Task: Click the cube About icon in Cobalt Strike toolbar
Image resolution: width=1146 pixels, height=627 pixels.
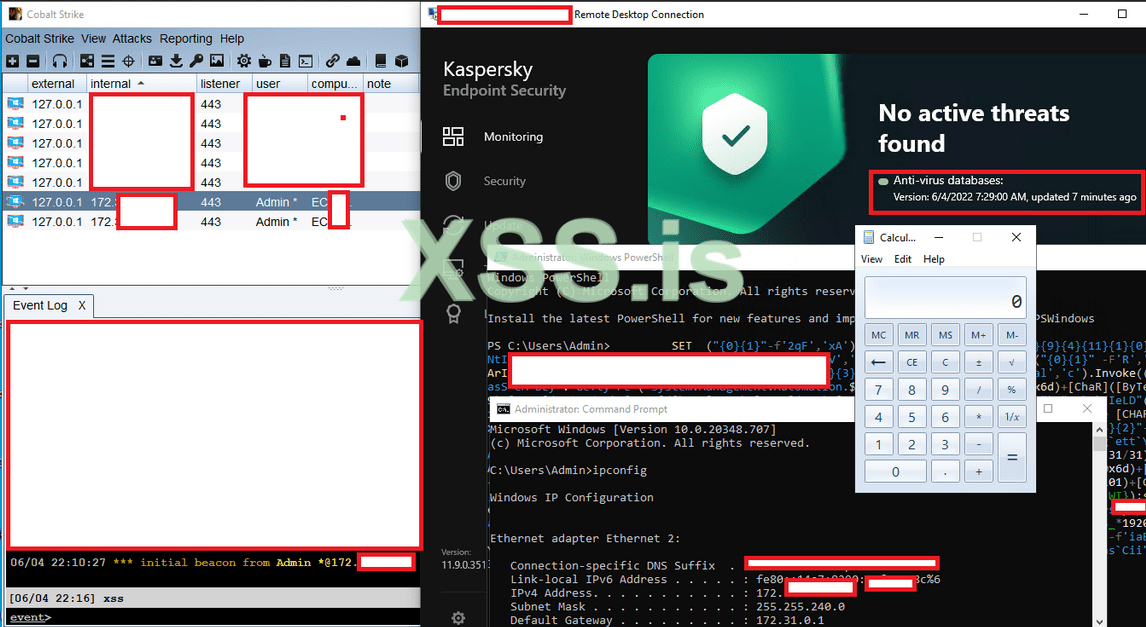Action: [401, 61]
